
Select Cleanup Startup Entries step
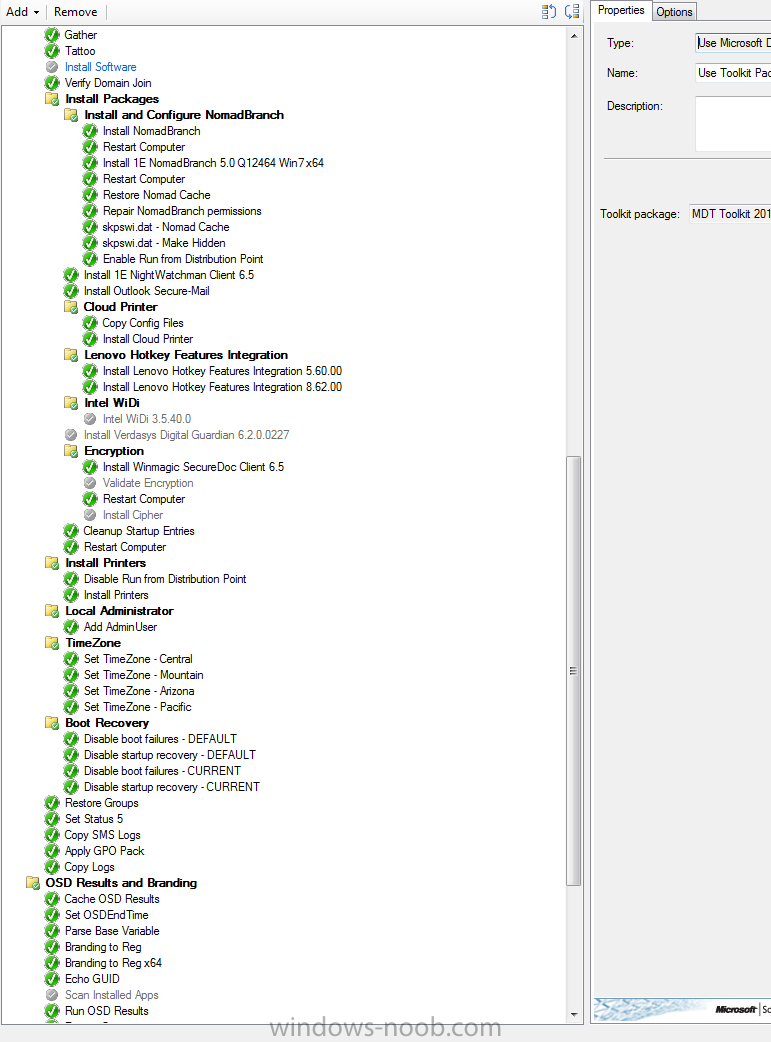click(139, 530)
